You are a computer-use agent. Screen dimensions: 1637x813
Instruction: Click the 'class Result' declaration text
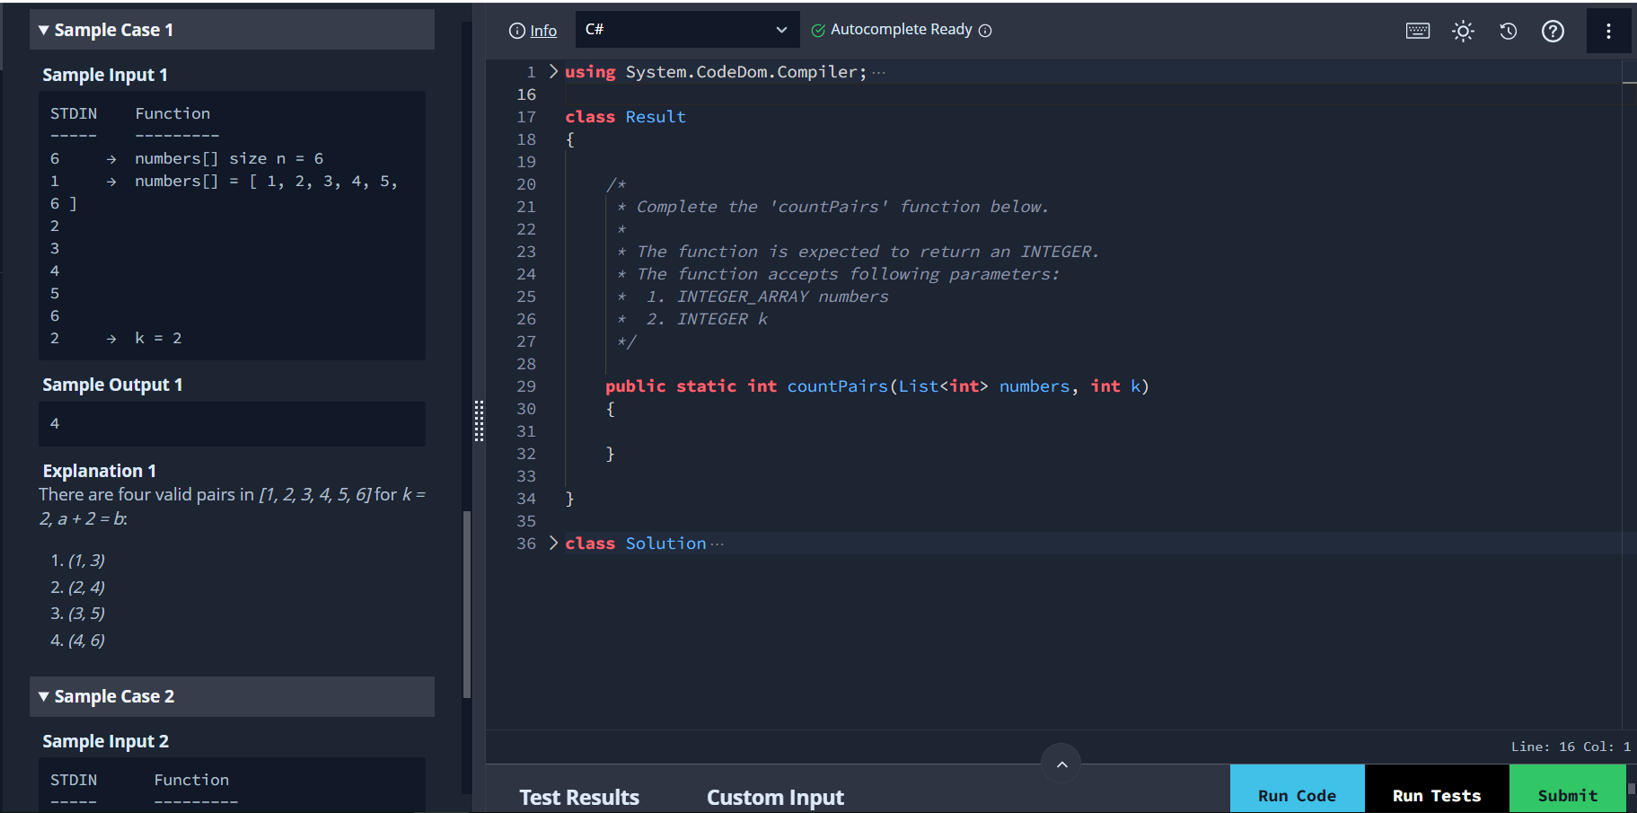coord(625,117)
